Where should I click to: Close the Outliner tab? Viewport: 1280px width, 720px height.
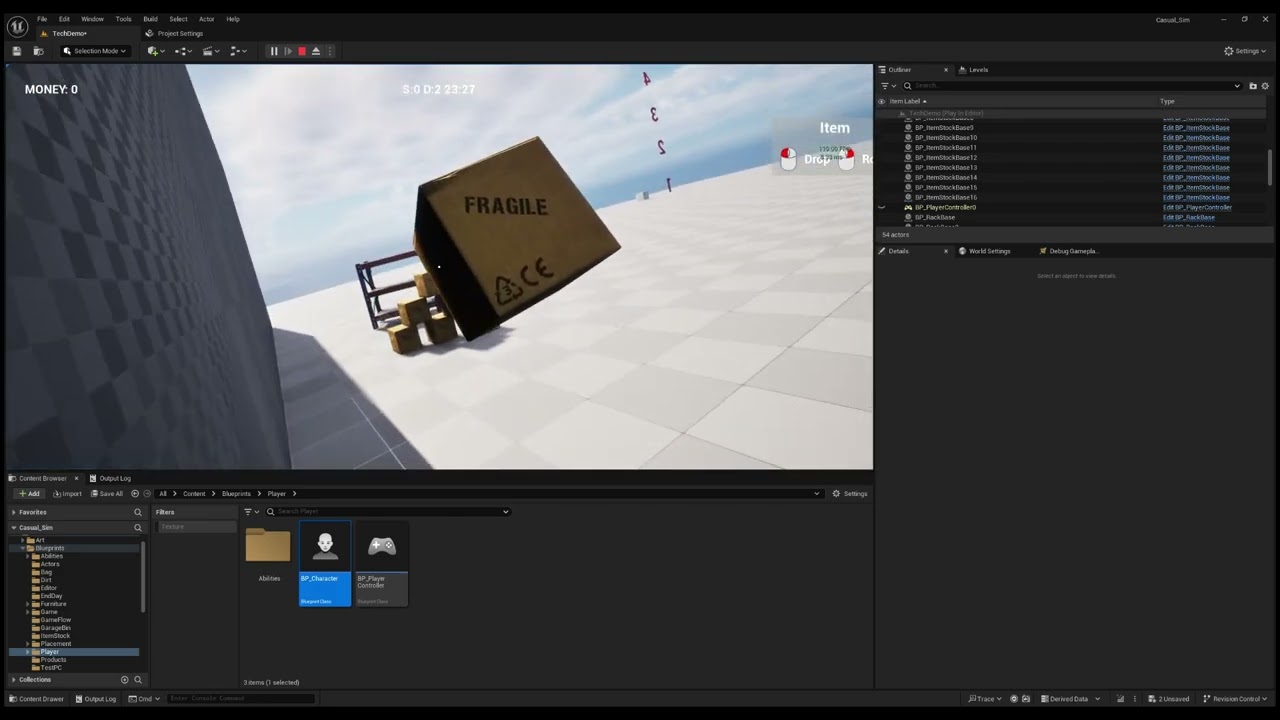coord(946,70)
